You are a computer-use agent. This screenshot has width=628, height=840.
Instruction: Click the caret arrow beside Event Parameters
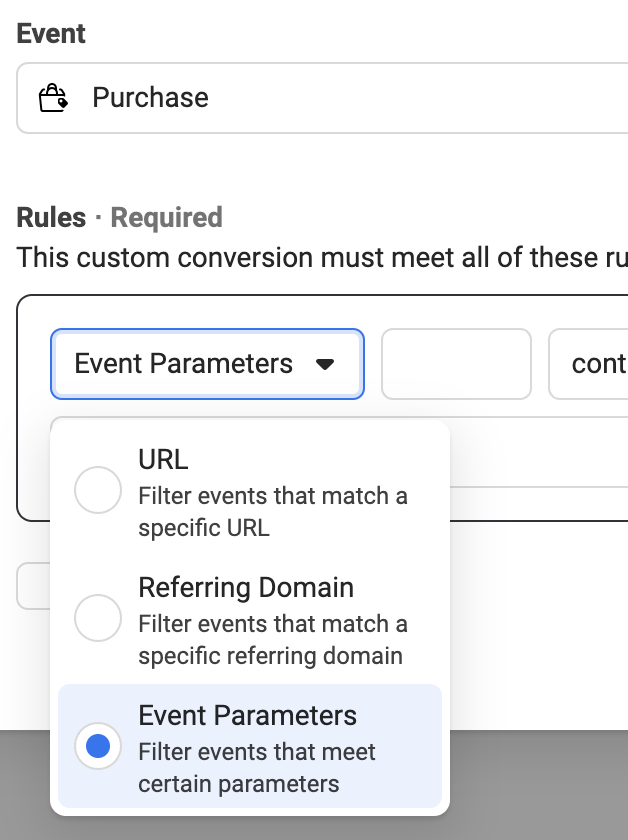point(325,364)
